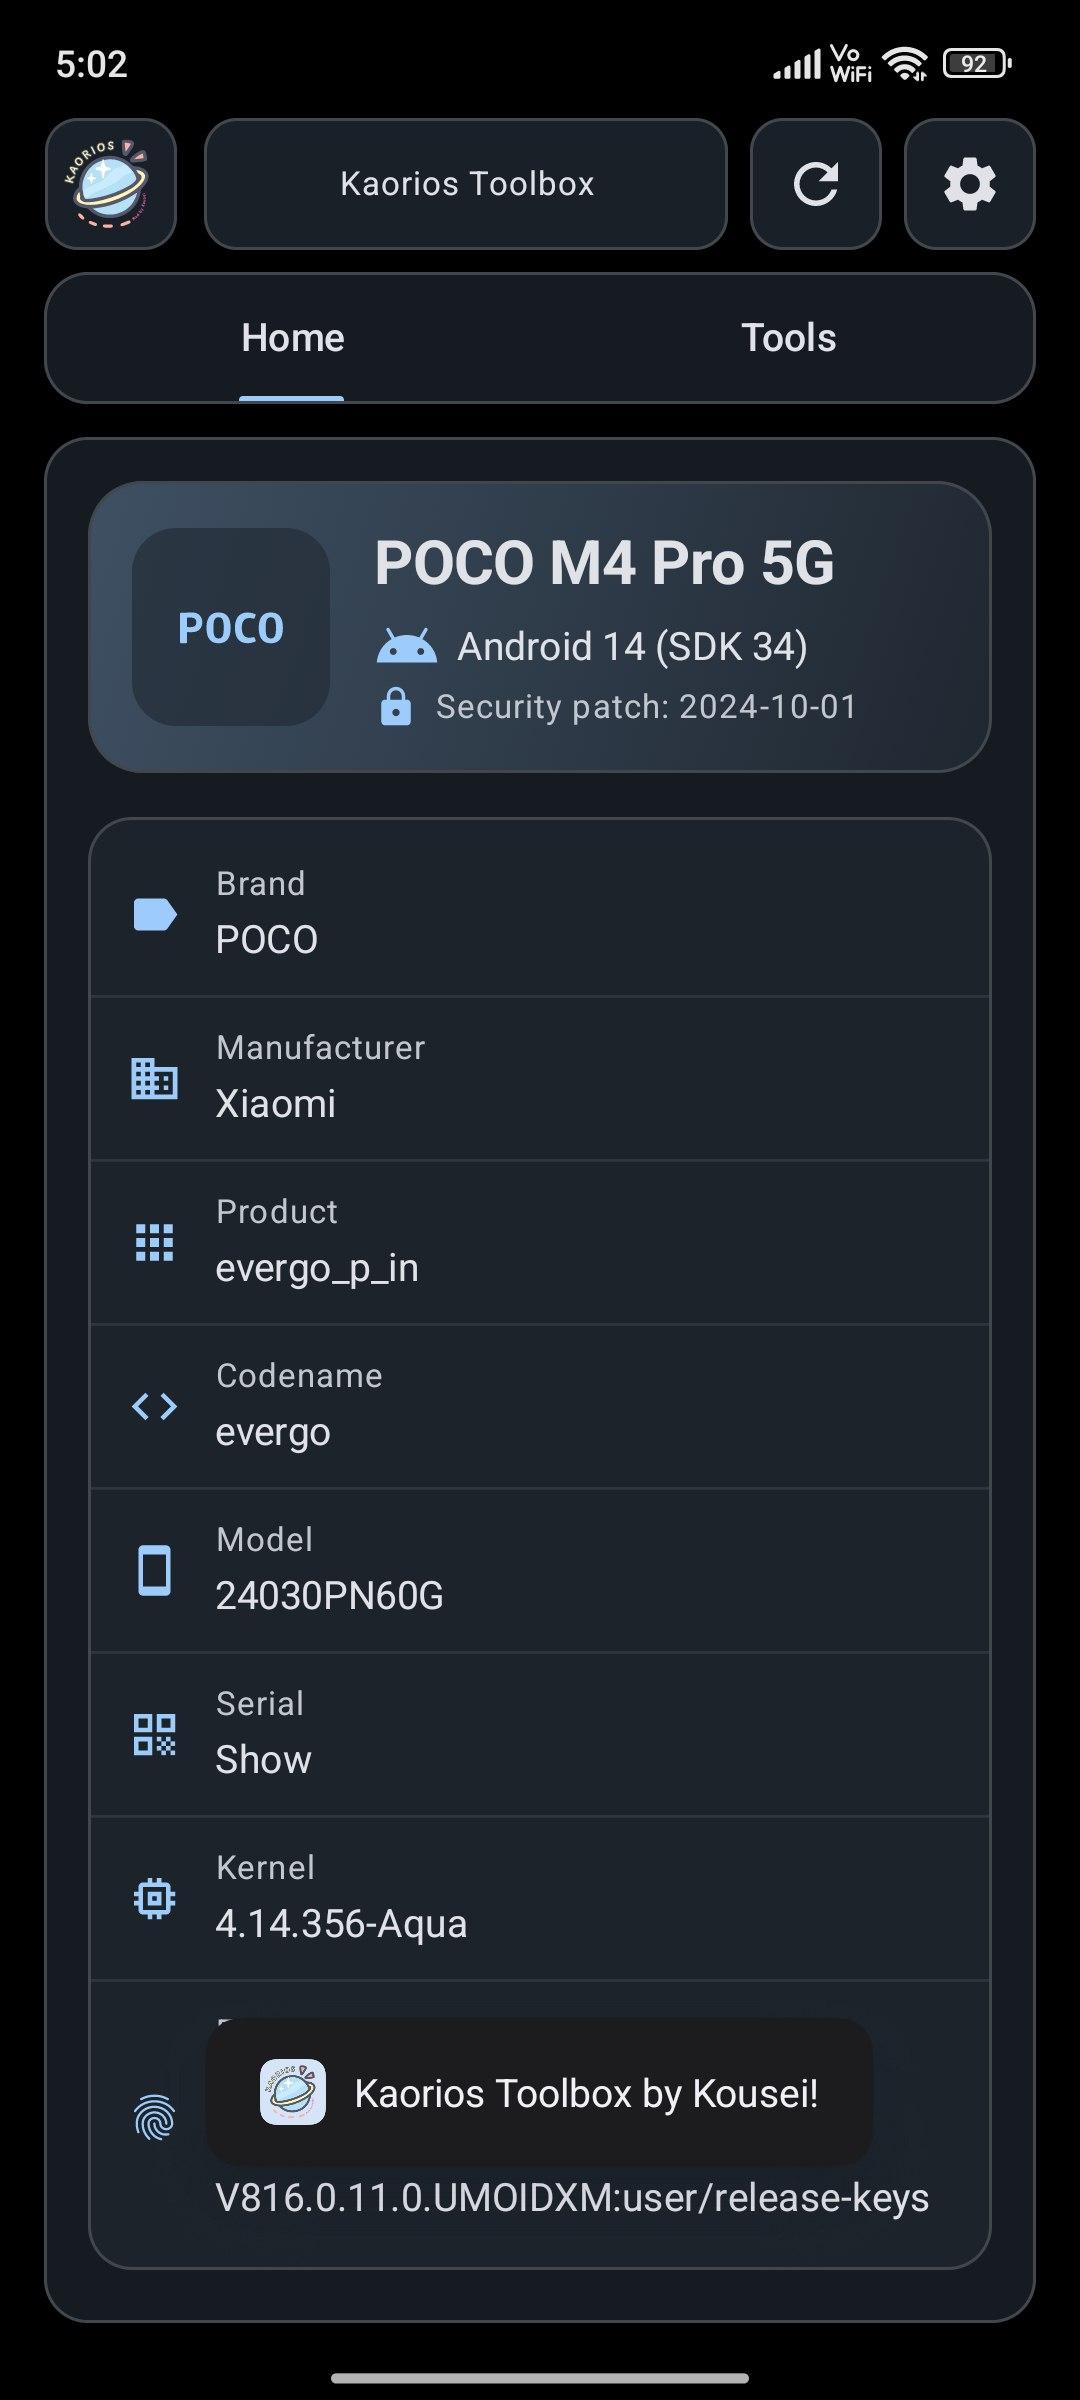Viewport: 1080px width, 2400px height.
Task: Tap the Android robot icon
Action: [x=406, y=647]
